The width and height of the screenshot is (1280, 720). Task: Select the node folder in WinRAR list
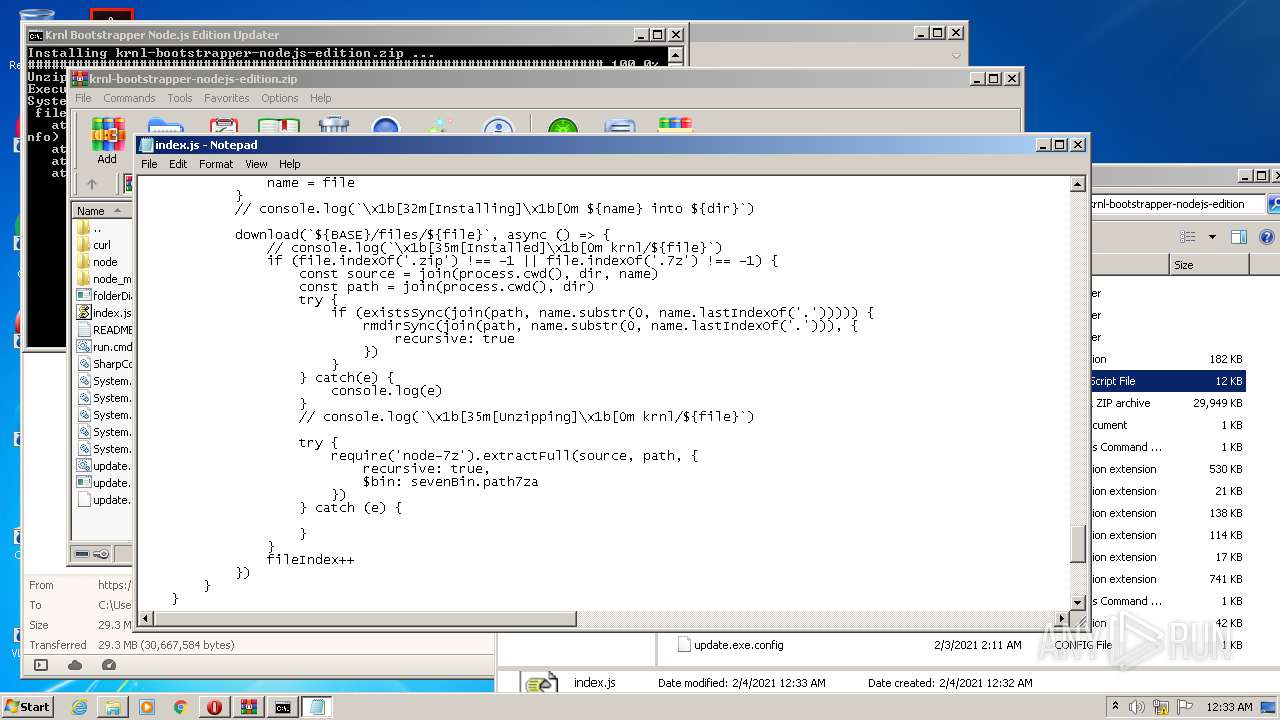pos(97,262)
